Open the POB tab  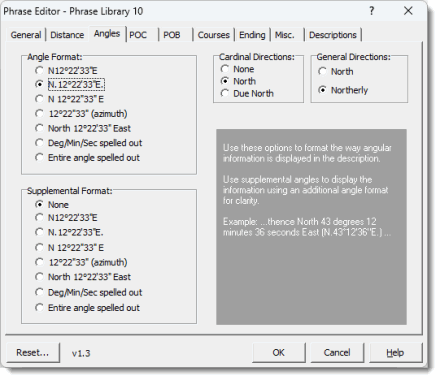click(172, 35)
